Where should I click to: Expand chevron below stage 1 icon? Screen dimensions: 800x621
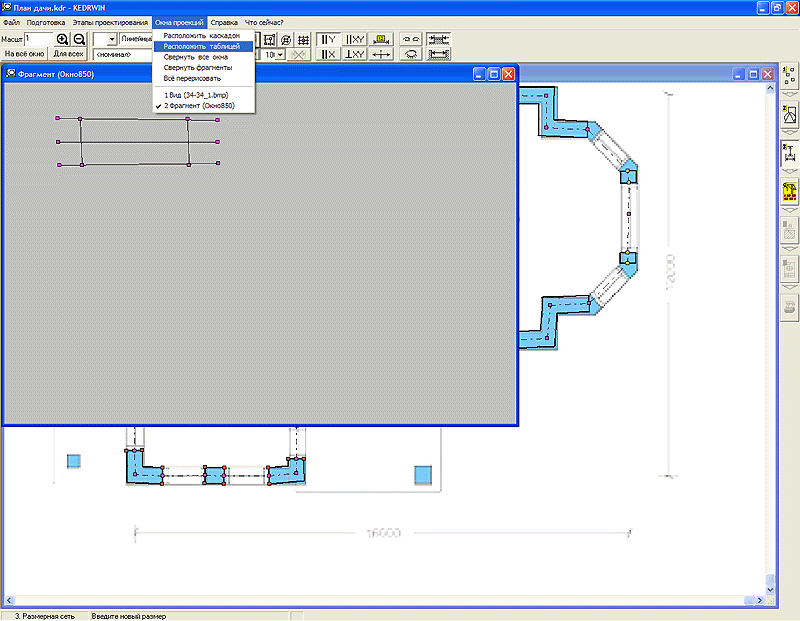789,94
